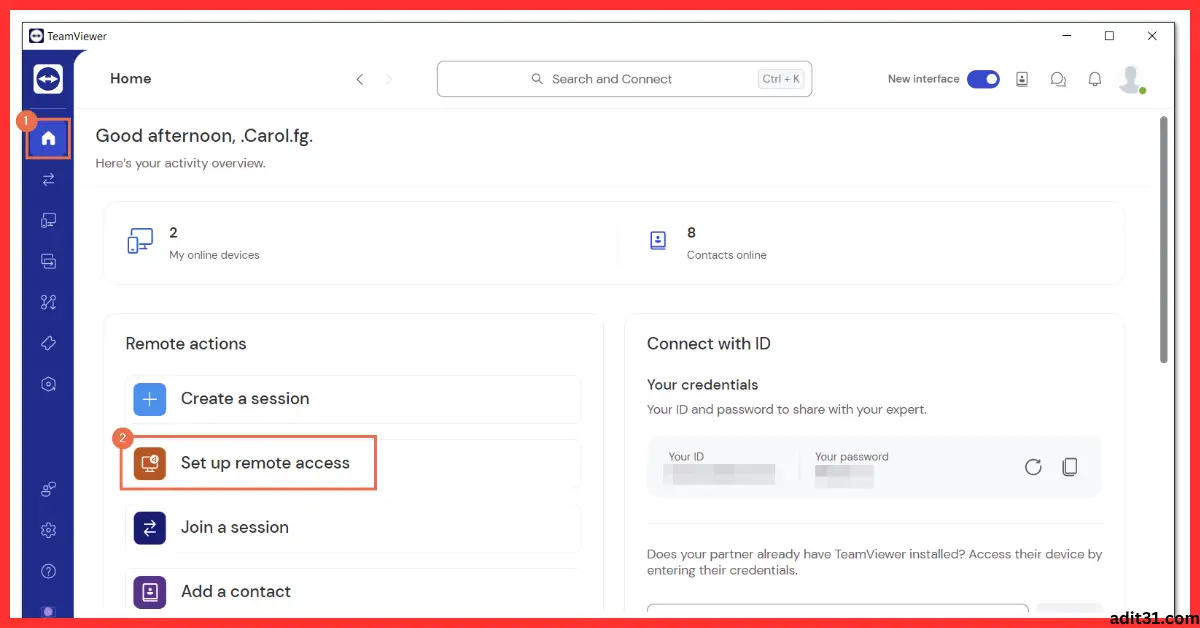1200x628 pixels.
Task: Click the vertical scrollbar
Action: tap(1163, 240)
